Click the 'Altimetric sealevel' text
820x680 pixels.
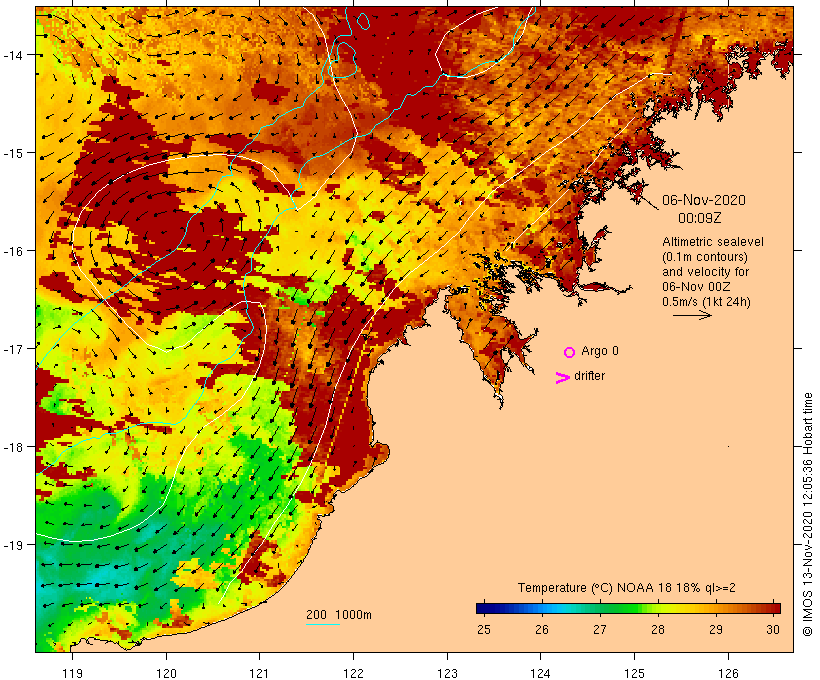pyautogui.click(x=713, y=242)
